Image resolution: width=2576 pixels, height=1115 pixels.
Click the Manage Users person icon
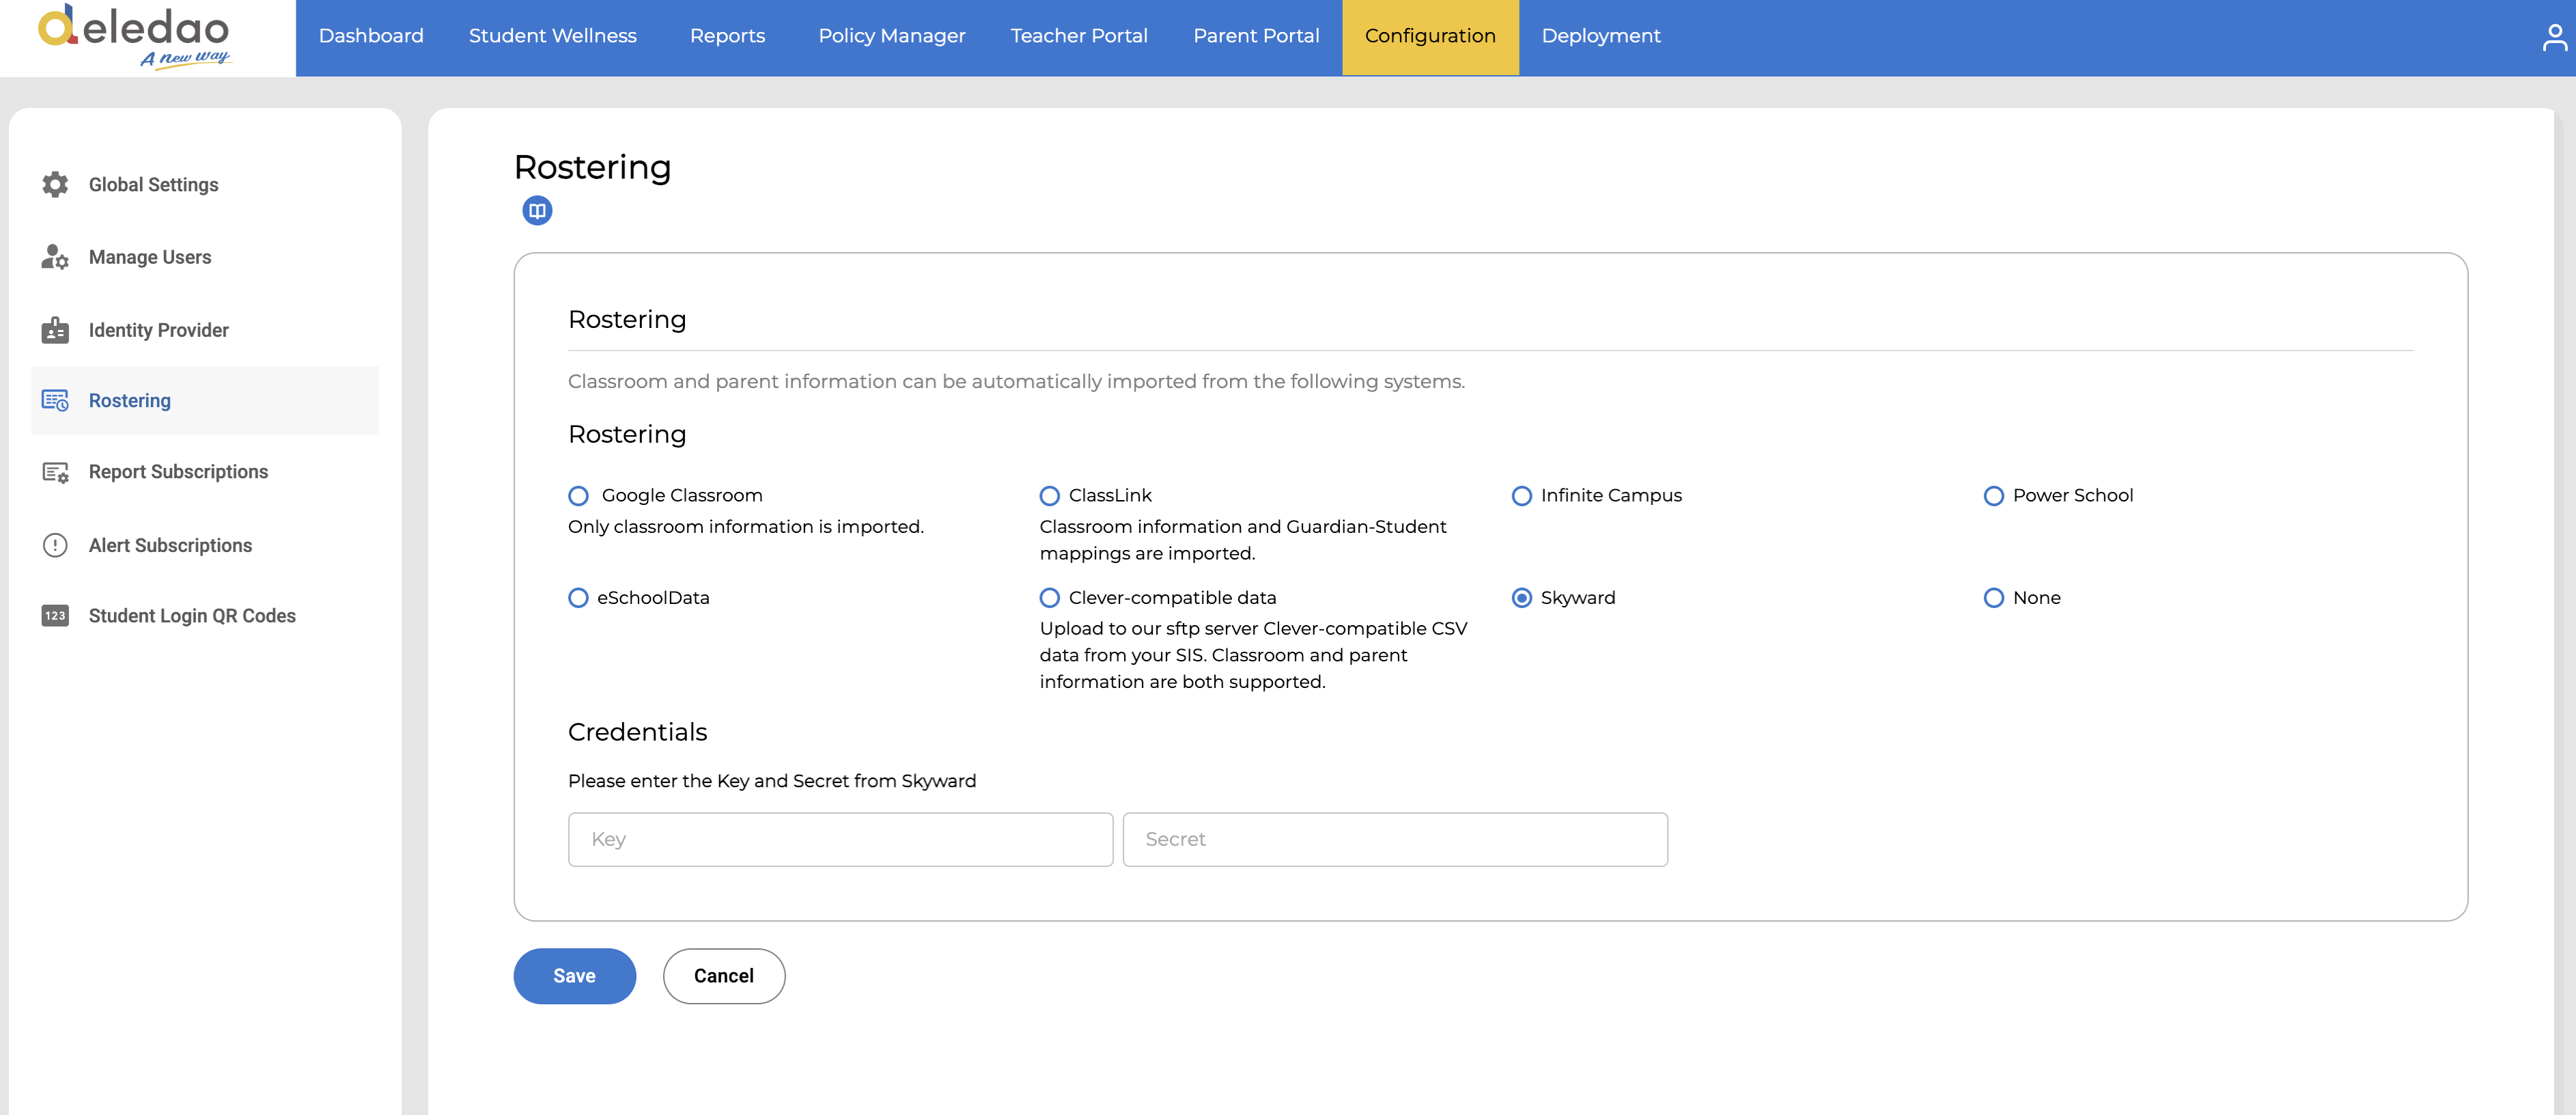point(55,257)
